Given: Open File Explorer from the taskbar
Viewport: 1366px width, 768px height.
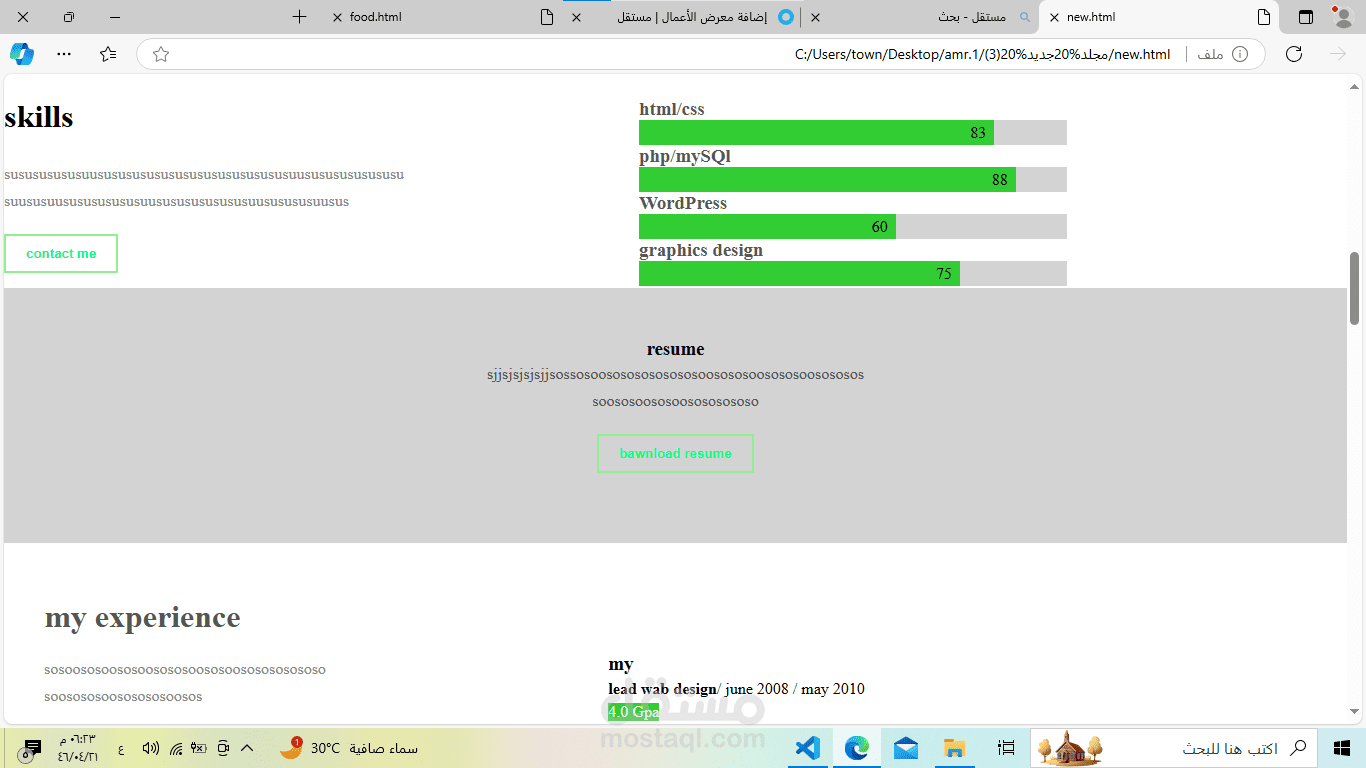Looking at the screenshot, I should [955, 748].
